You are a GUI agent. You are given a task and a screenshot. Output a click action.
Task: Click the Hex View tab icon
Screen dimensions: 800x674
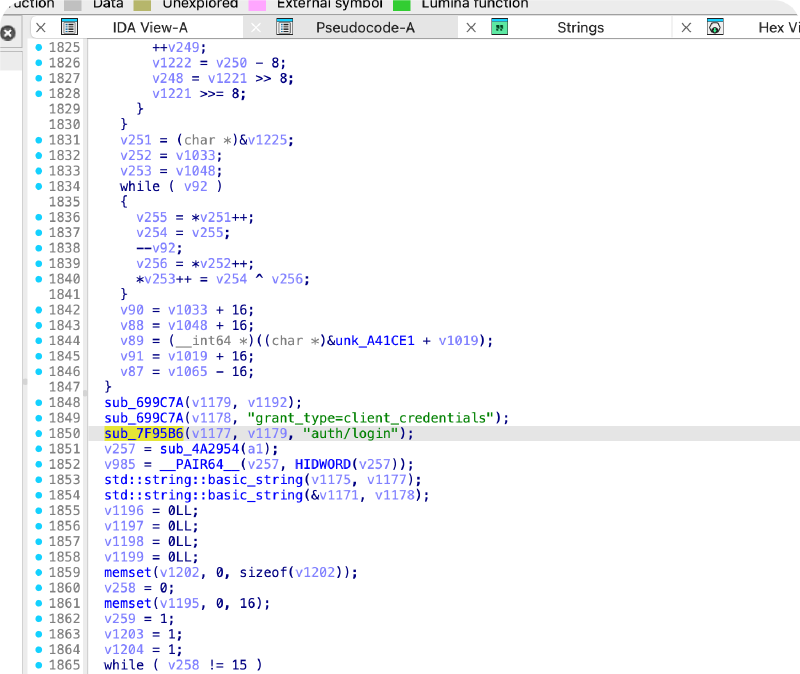[x=715, y=27]
